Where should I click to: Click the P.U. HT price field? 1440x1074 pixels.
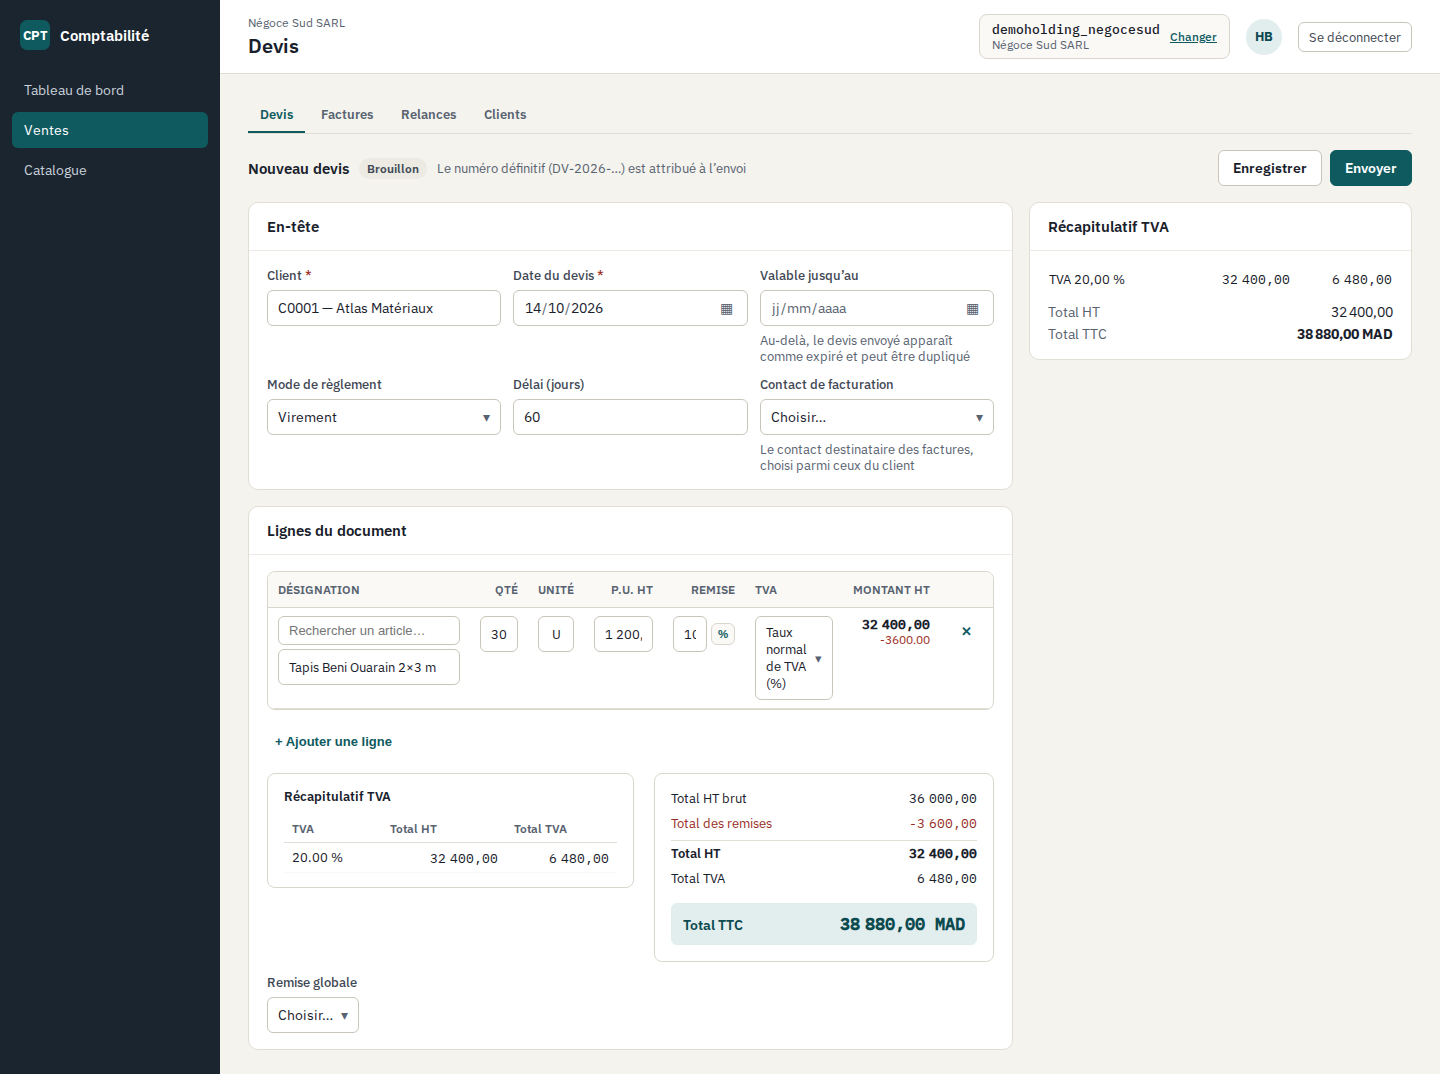click(624, 634)
